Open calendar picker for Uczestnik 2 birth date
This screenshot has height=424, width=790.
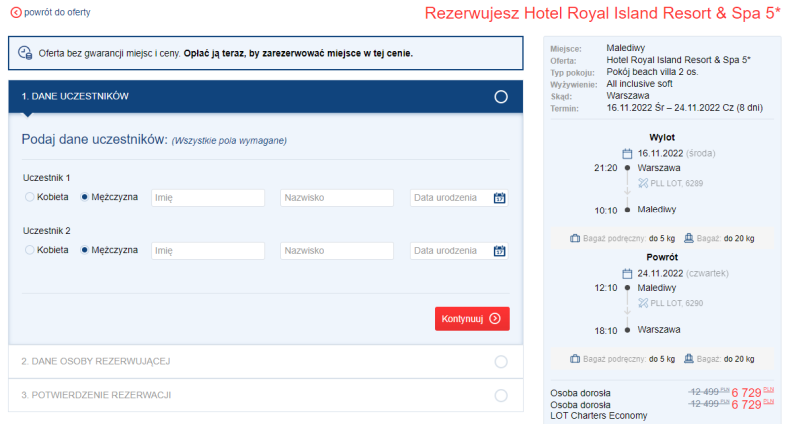(x=499, y=251)
